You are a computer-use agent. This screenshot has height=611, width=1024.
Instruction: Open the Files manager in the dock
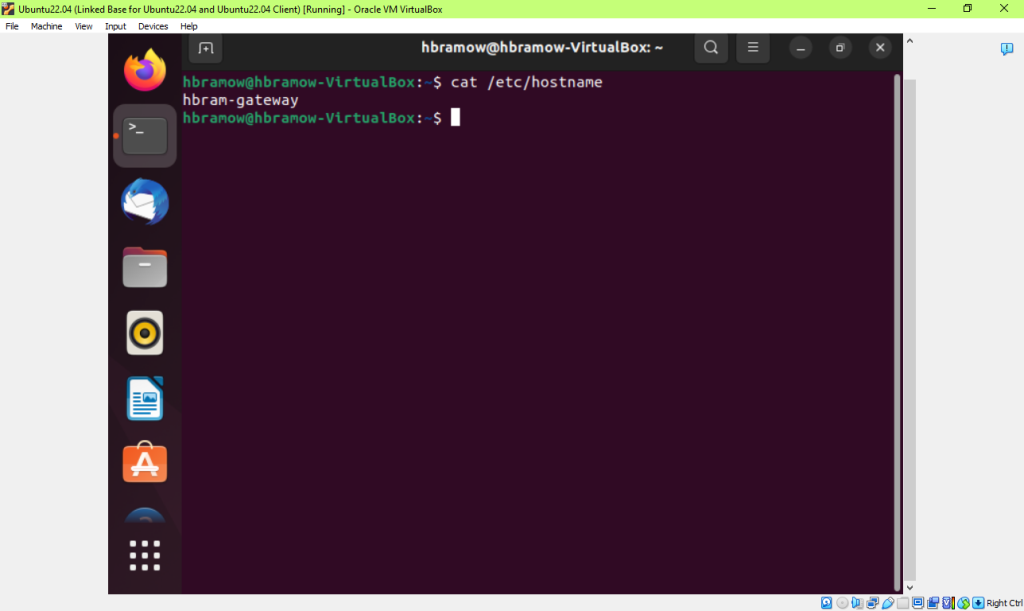(145, 267)
